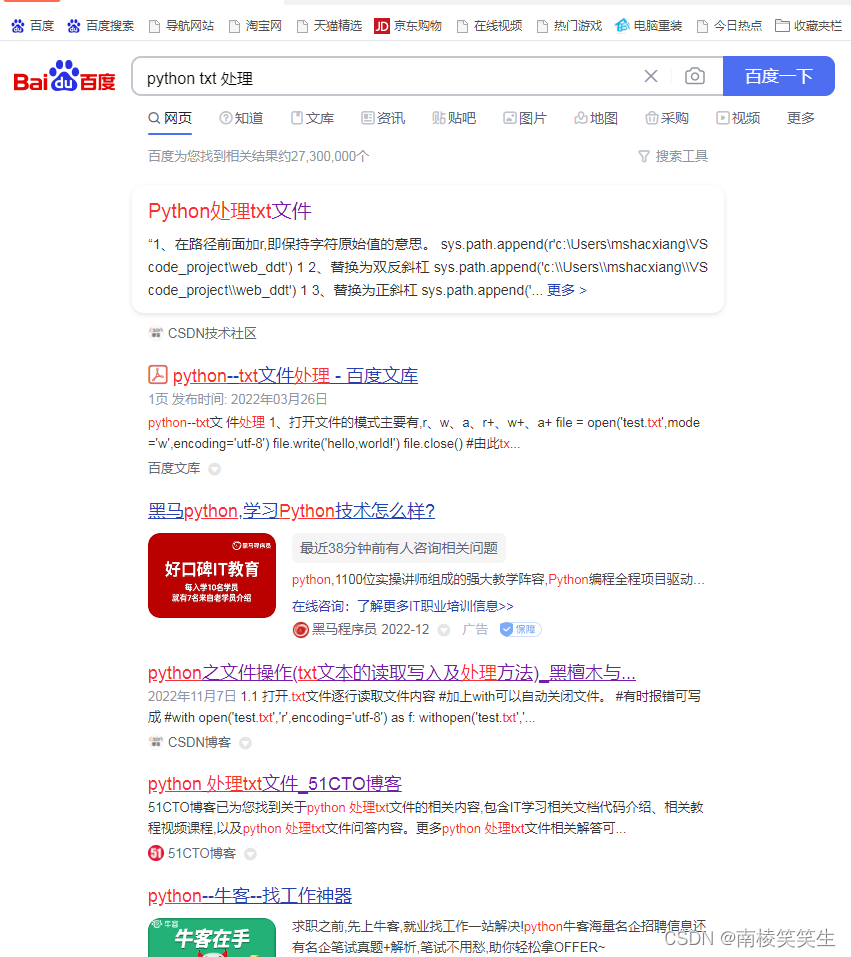
Task: Click the 保障 verified badge
Action: click(520, 629)
